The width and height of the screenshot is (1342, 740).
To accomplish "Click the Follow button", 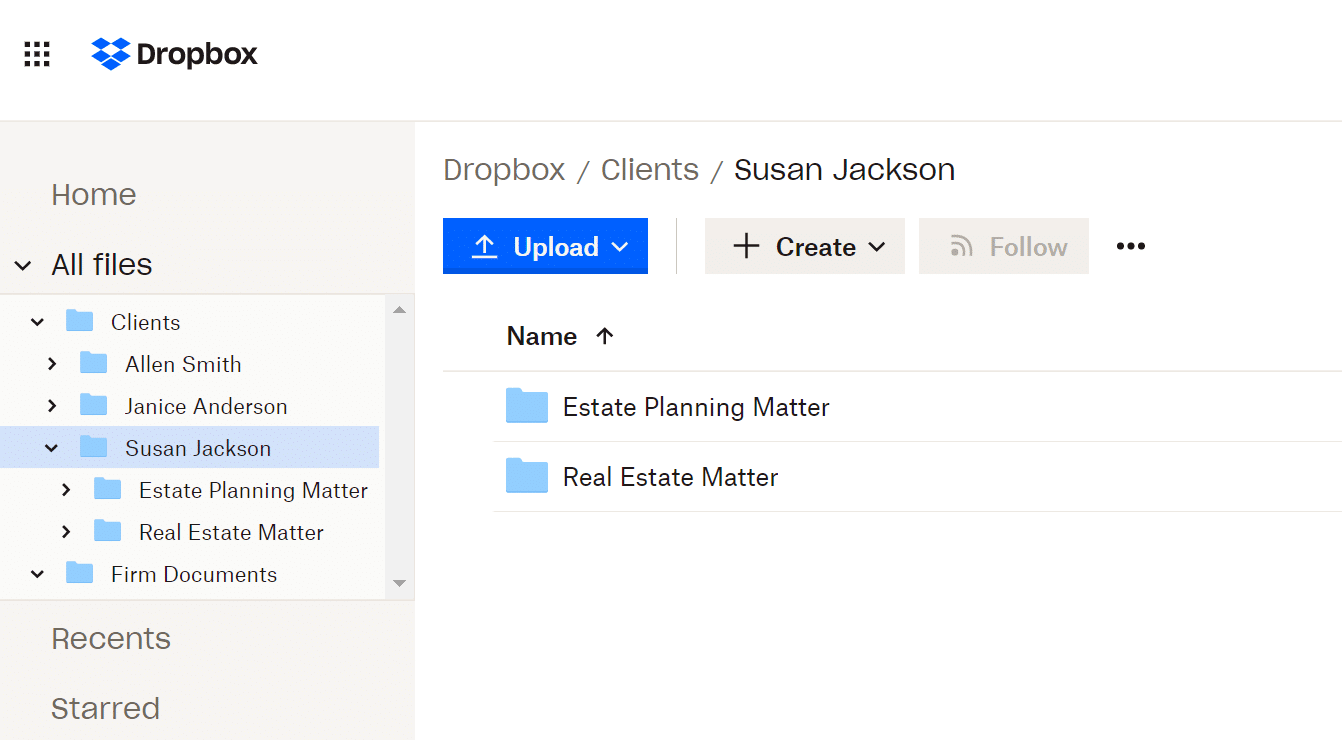I will pos(1004,246).
